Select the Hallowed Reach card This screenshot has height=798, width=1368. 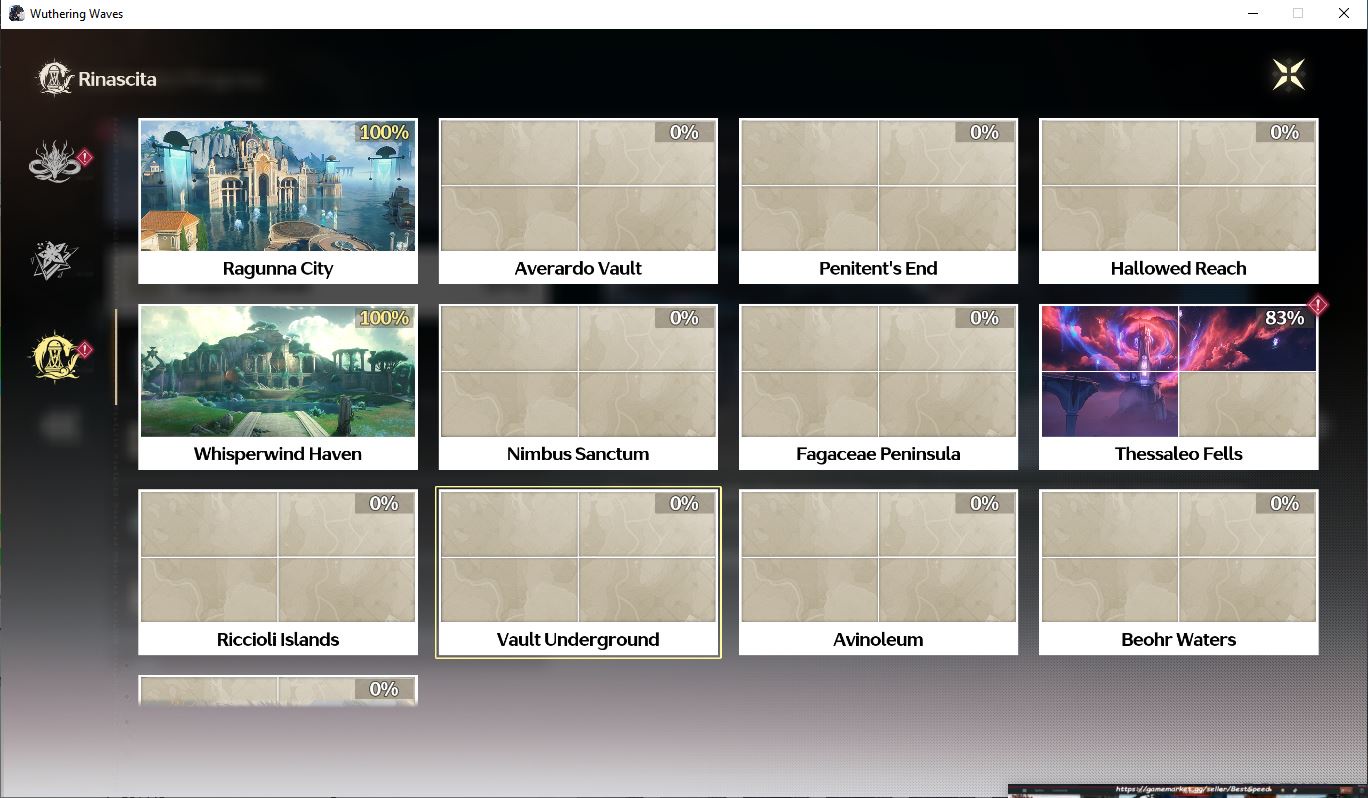1178,201
